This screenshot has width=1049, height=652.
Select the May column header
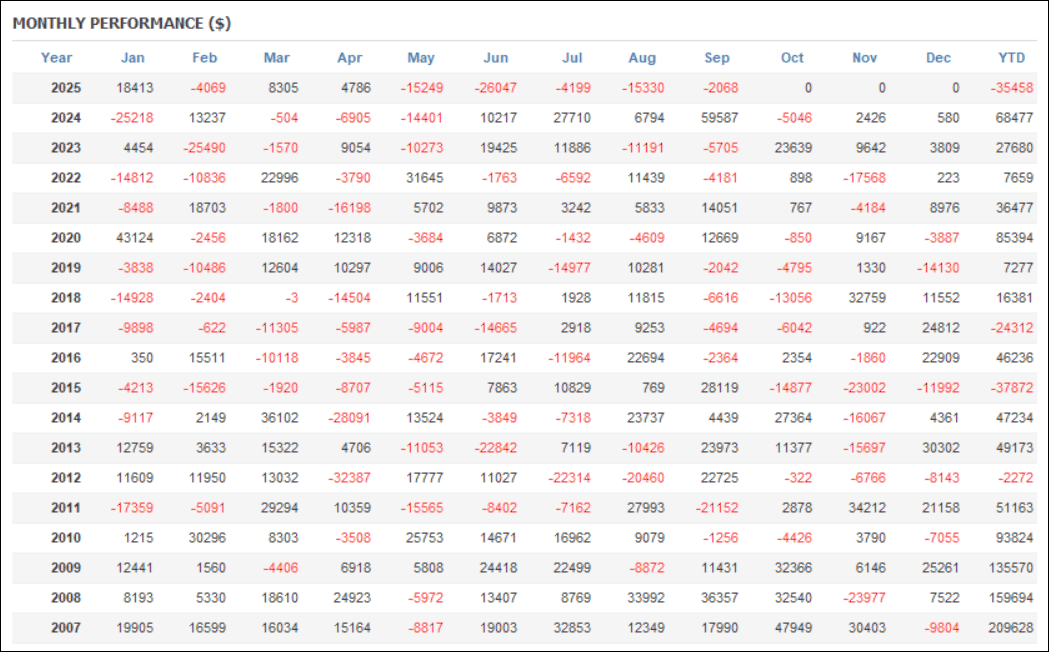click(x=421, y=58)
